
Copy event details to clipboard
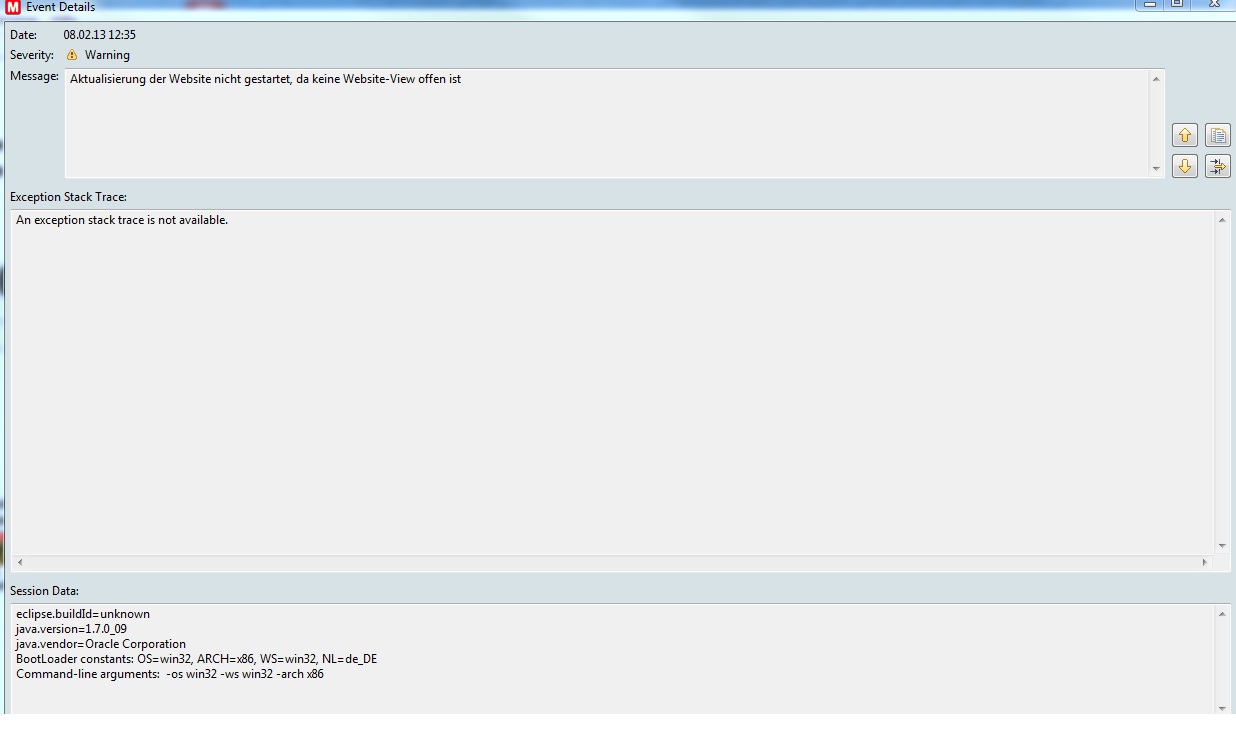(x=1217, y=135)
